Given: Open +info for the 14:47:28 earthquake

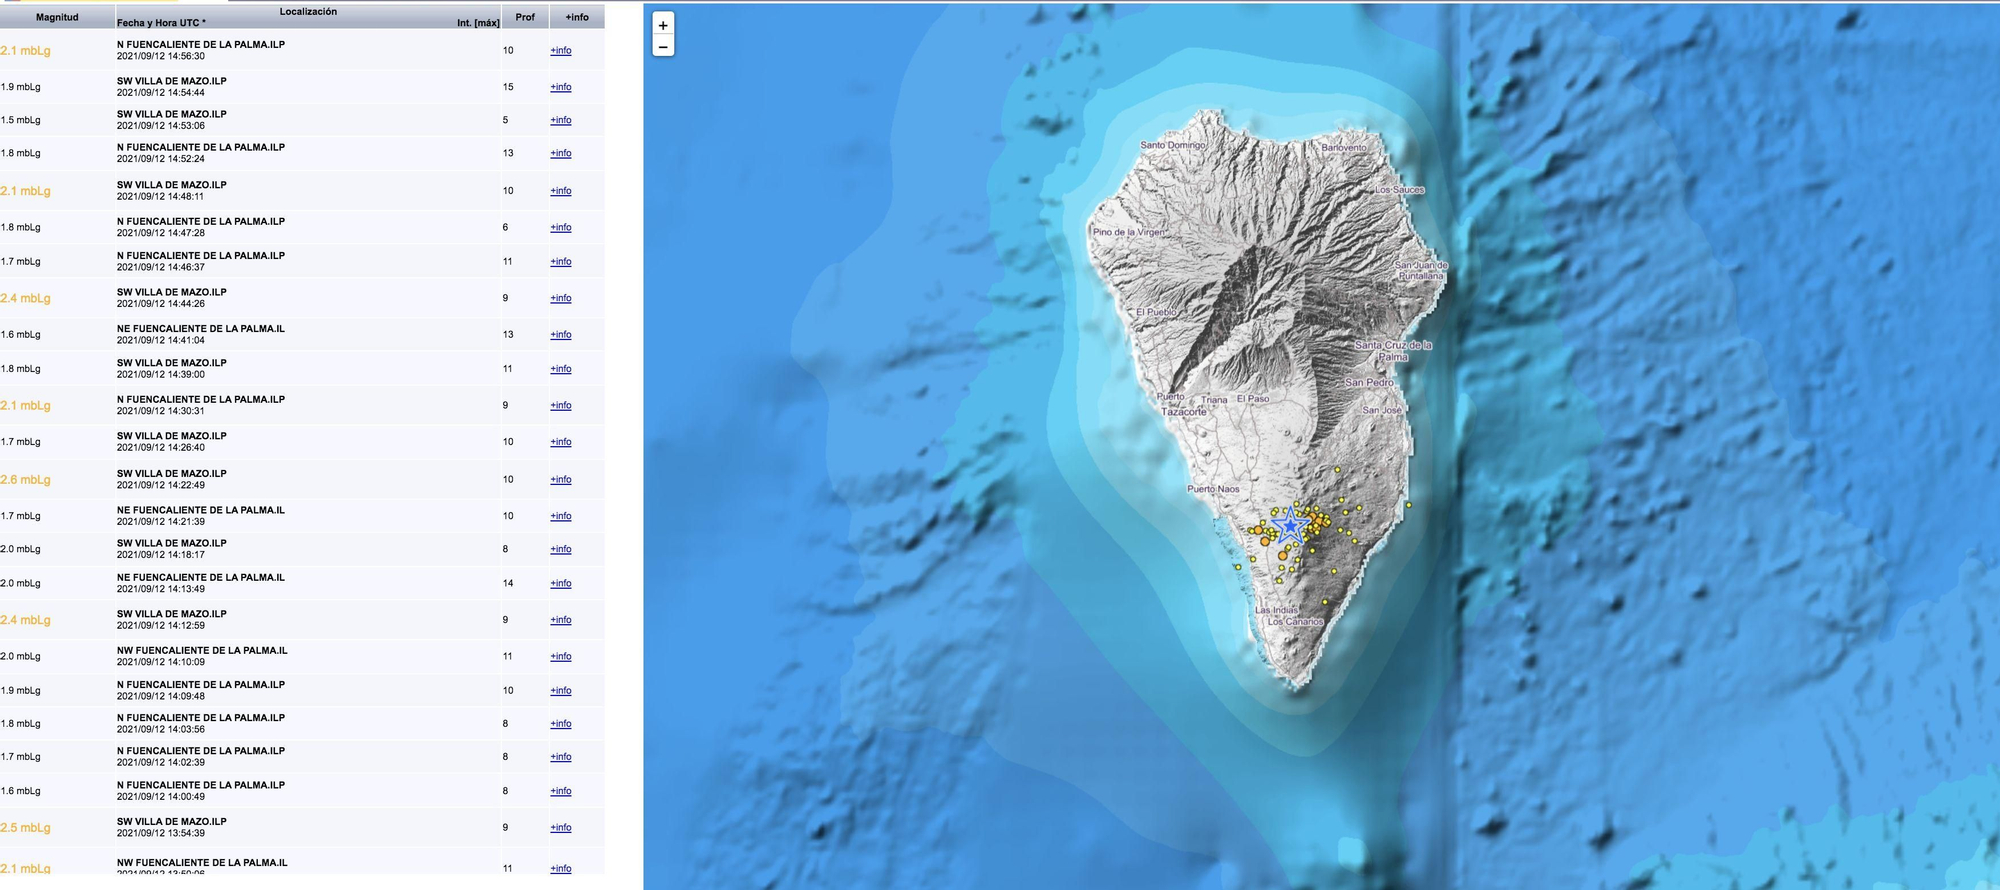Looking at the screenshot, I should click(x=561, y=227).
